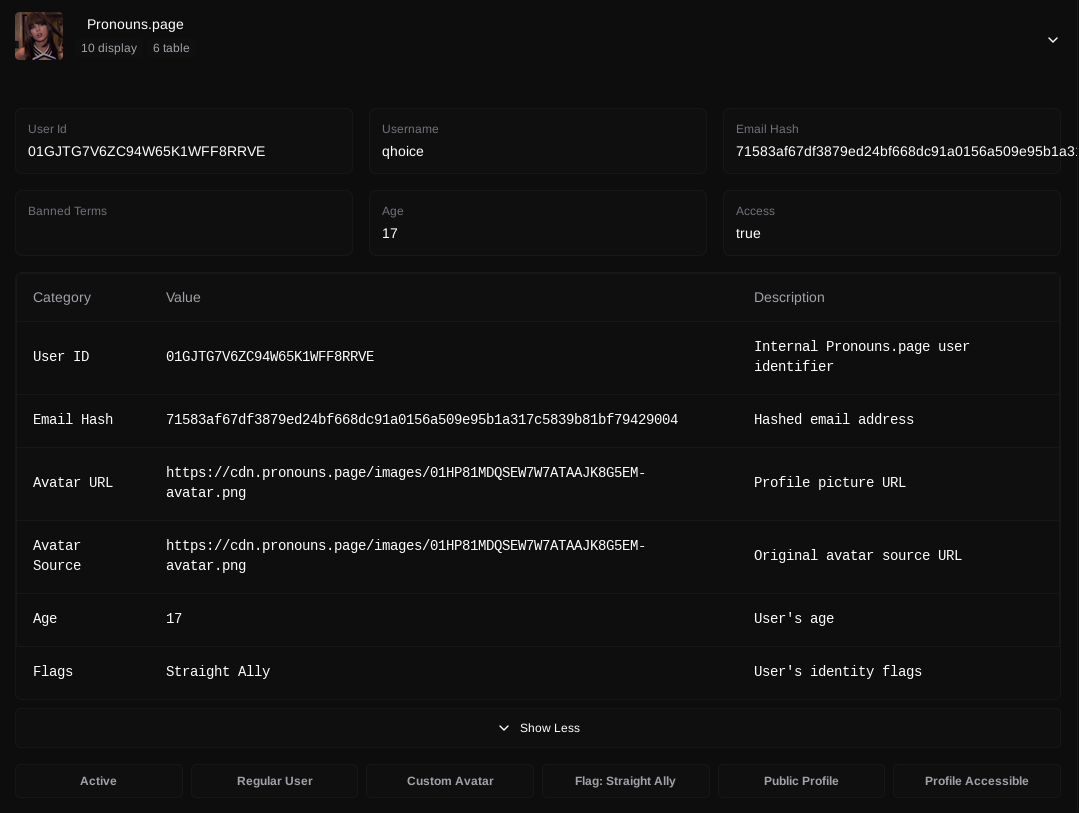Open the 10 display tab

click(x=109, y=48)
